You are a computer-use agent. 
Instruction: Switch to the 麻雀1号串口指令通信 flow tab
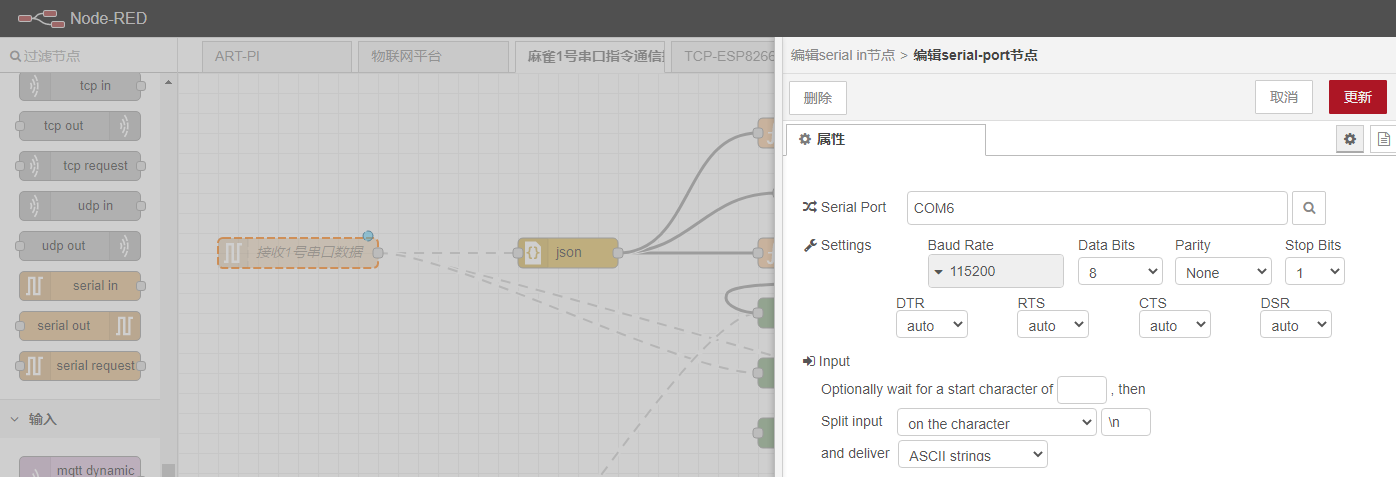(x=590, y=57)
